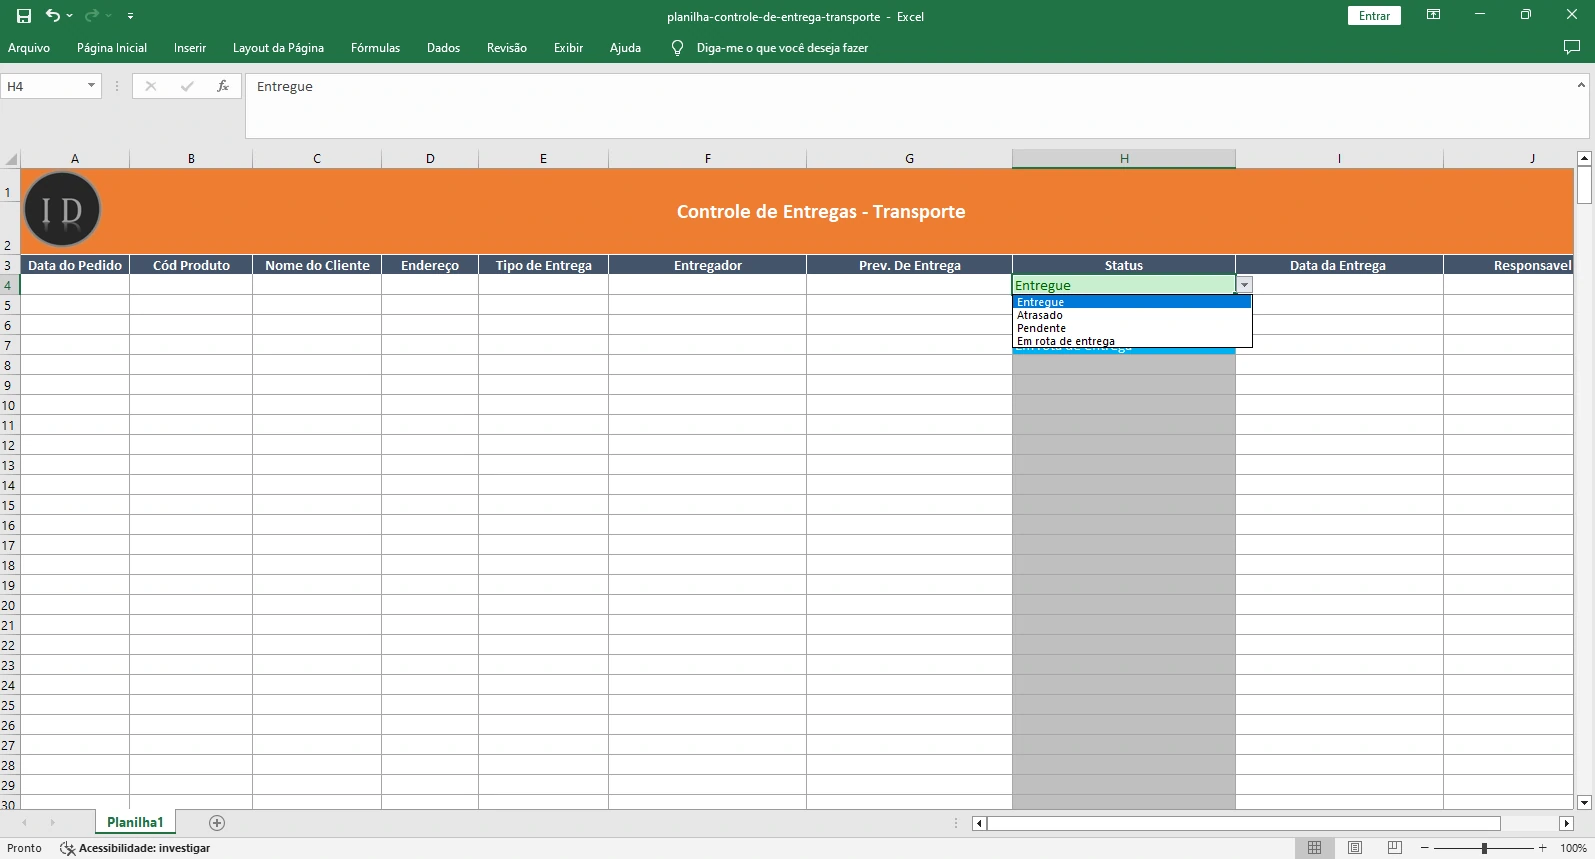Click the ribbon display options icon
Image resolution: width=1595 pixels, height=859 pixels.
(x=1433, y=16)
